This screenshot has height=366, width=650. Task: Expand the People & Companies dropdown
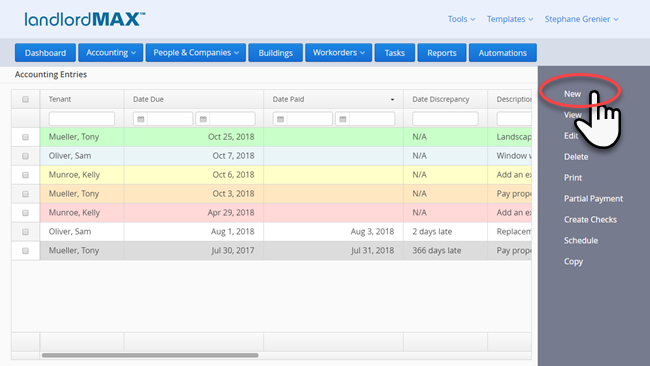point(196,53)
